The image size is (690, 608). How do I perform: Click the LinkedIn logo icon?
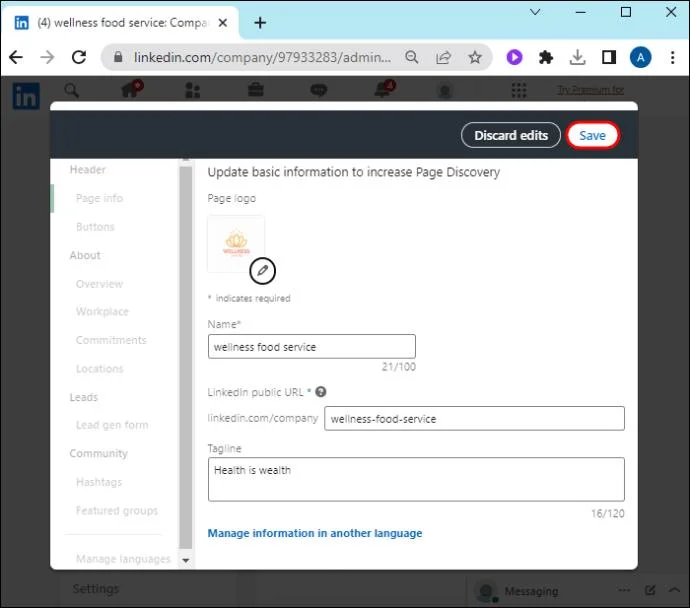point(26,95)
